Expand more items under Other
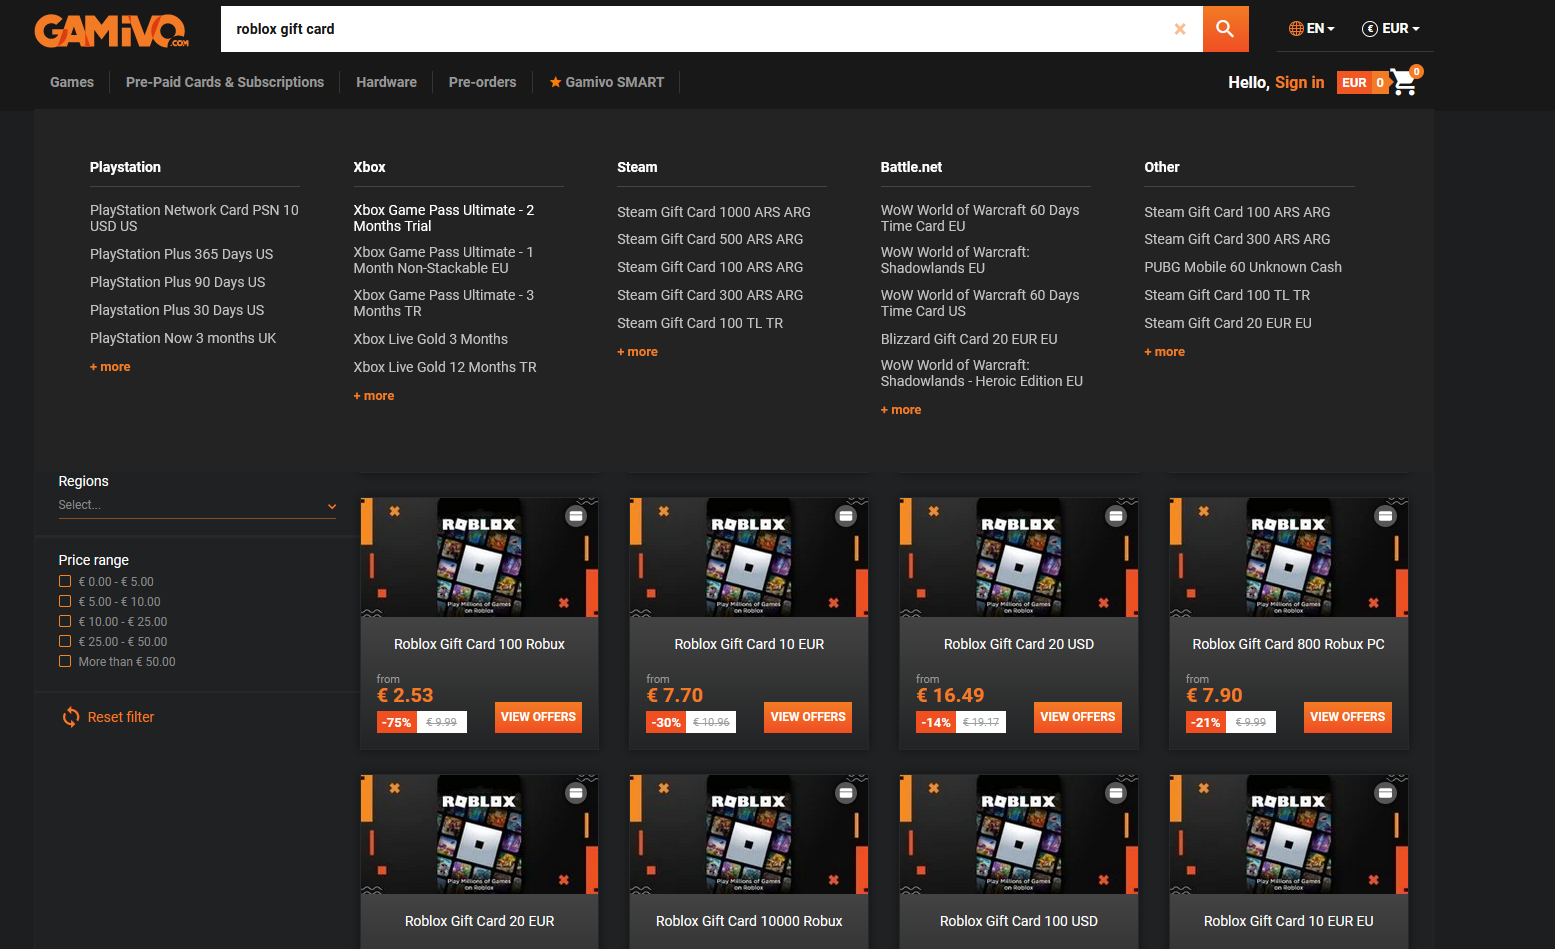1555x949 pixels. [x=1165, y=352]
